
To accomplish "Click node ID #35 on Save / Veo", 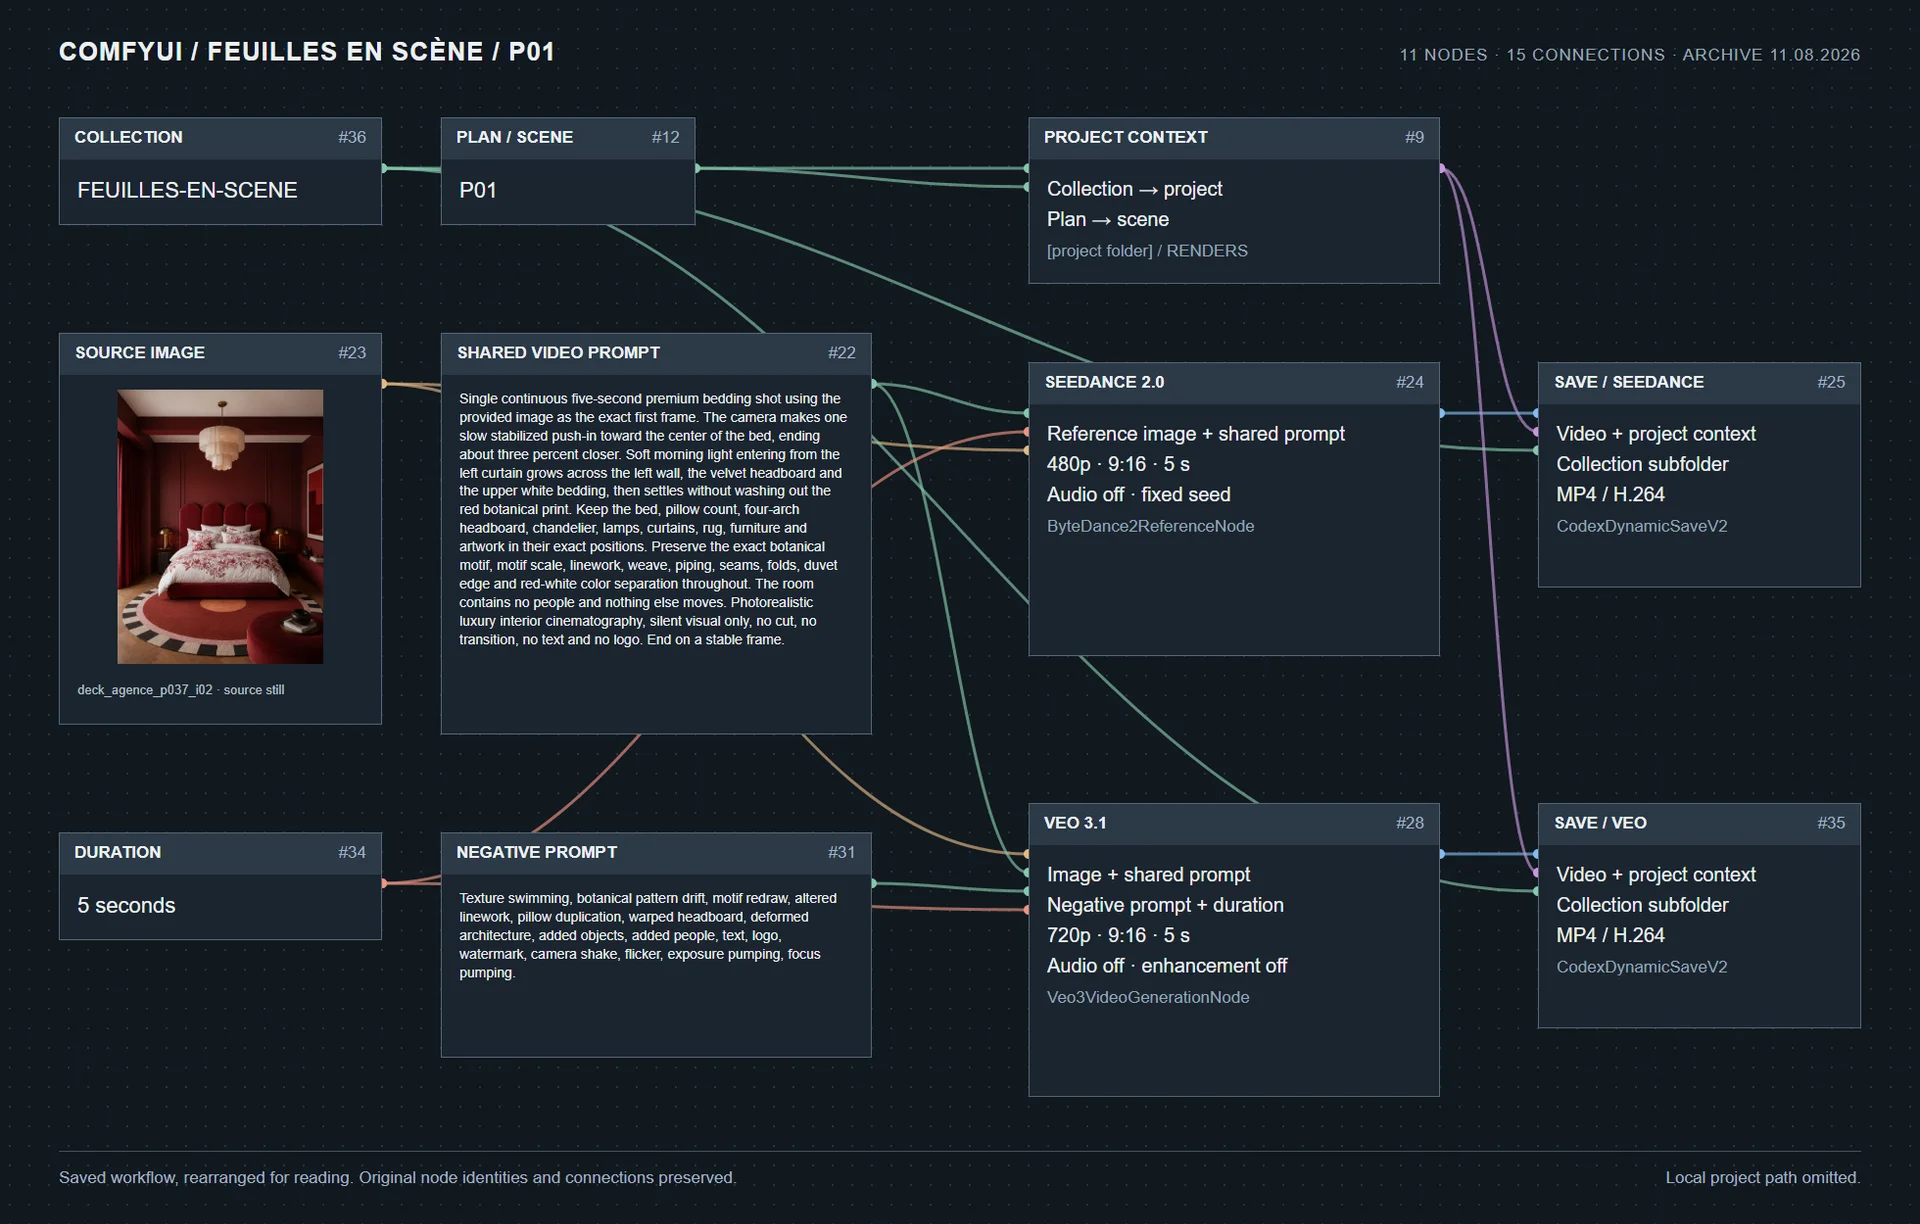I will coord(1831,823).
